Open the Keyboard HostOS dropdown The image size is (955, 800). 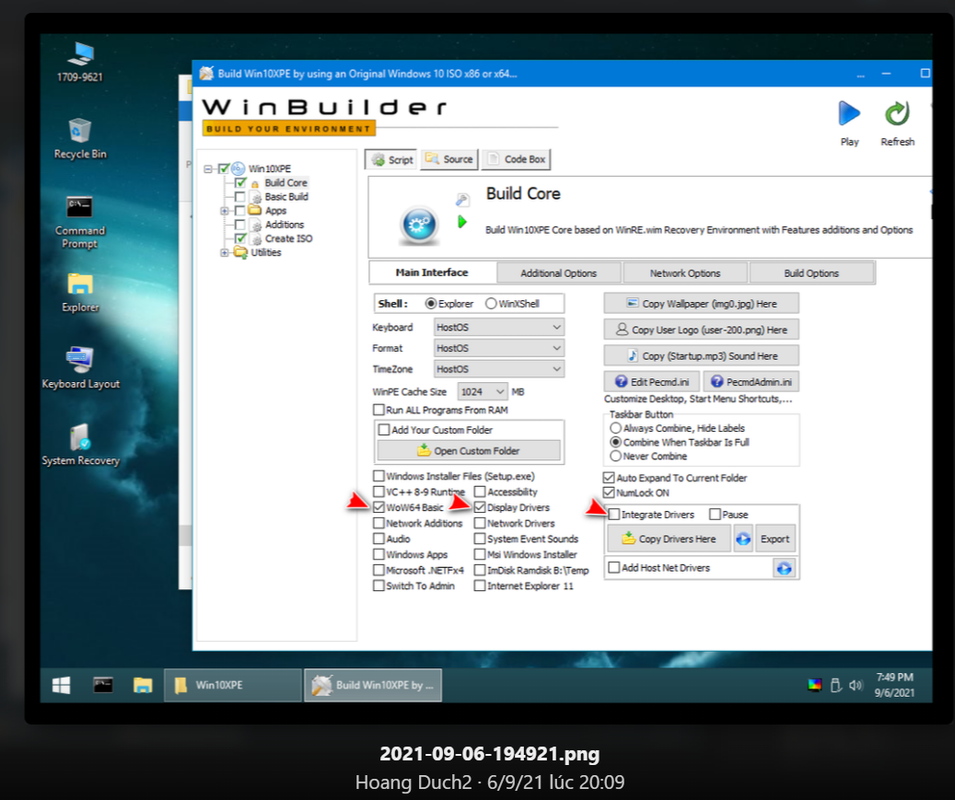click(x=499, y=327)
